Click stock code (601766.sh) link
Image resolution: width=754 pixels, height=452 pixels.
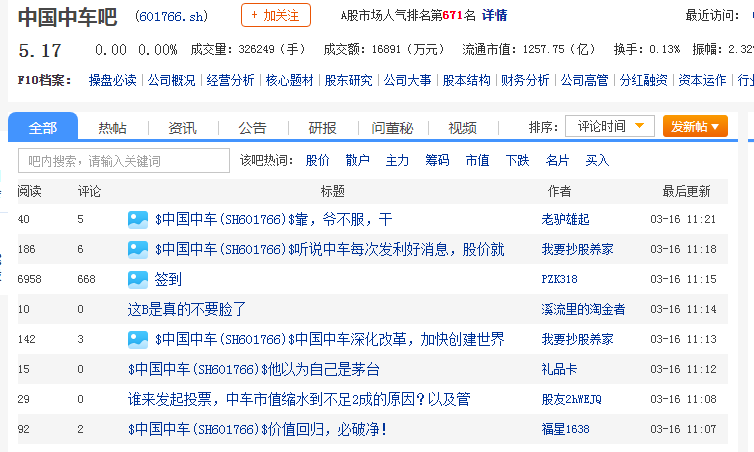click(172, 17)
